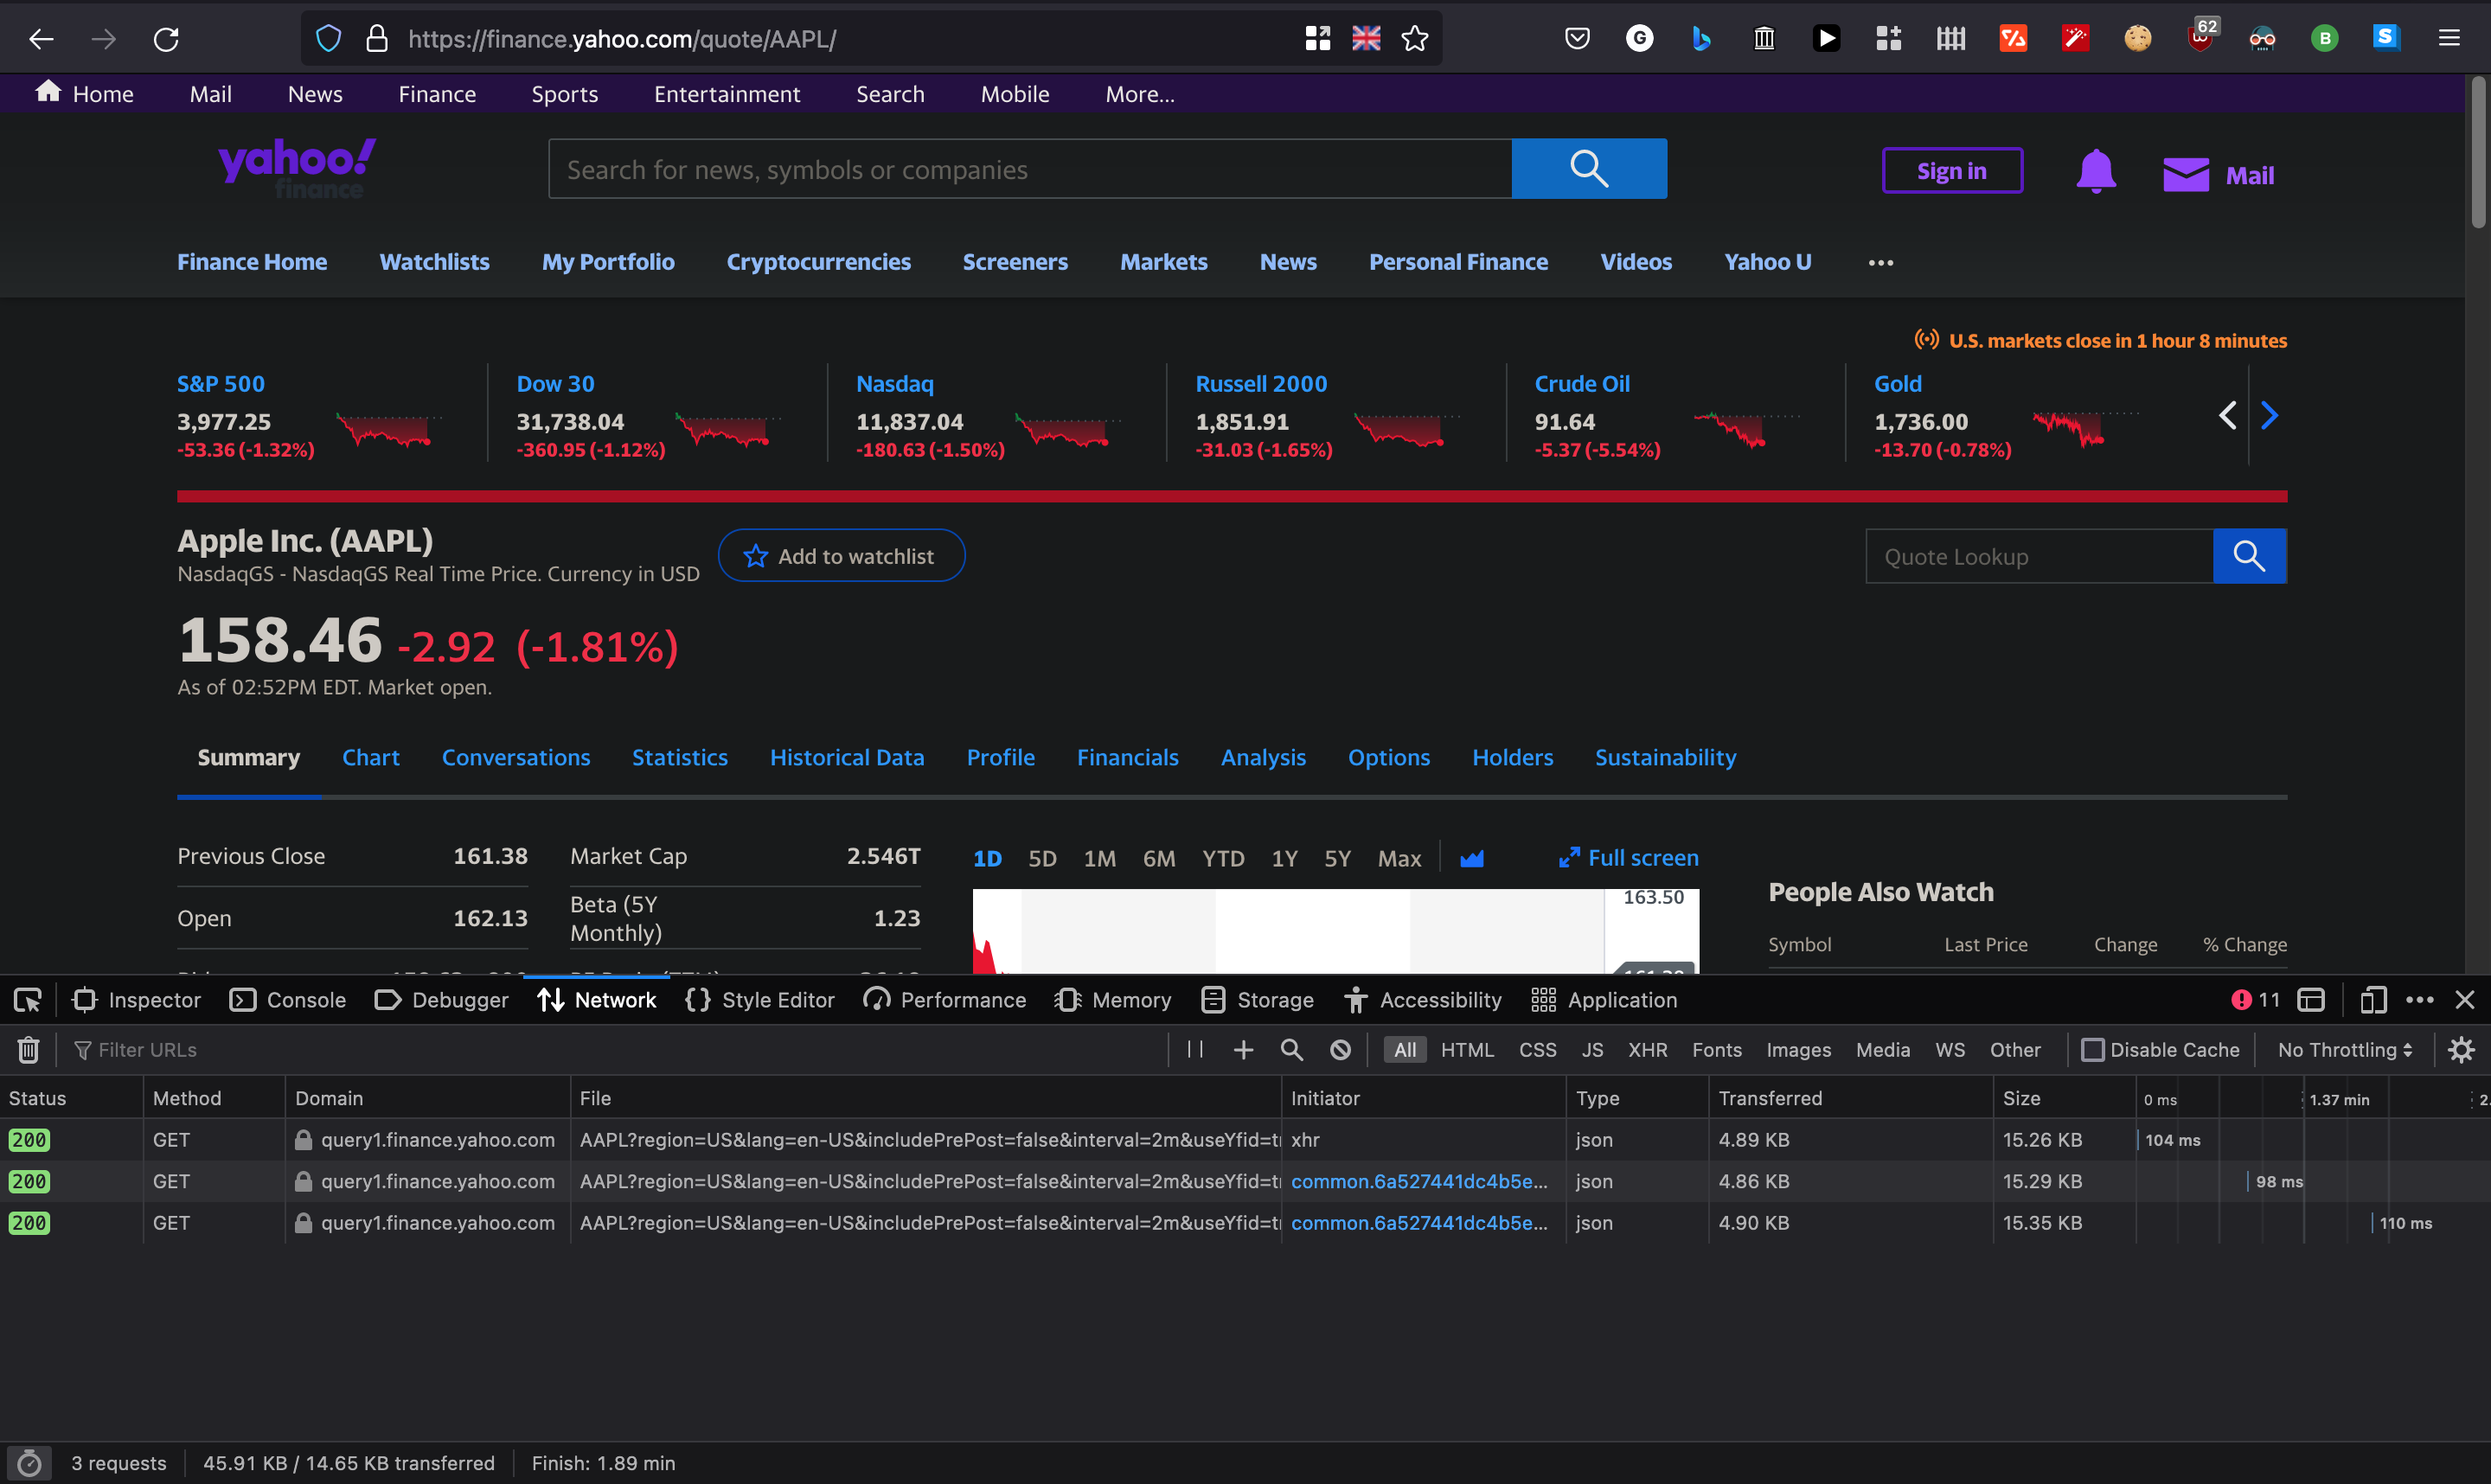This screenshot has height=1484, width=2491.
Task: Select the 1Y chart range
Action: (1284, 858)
